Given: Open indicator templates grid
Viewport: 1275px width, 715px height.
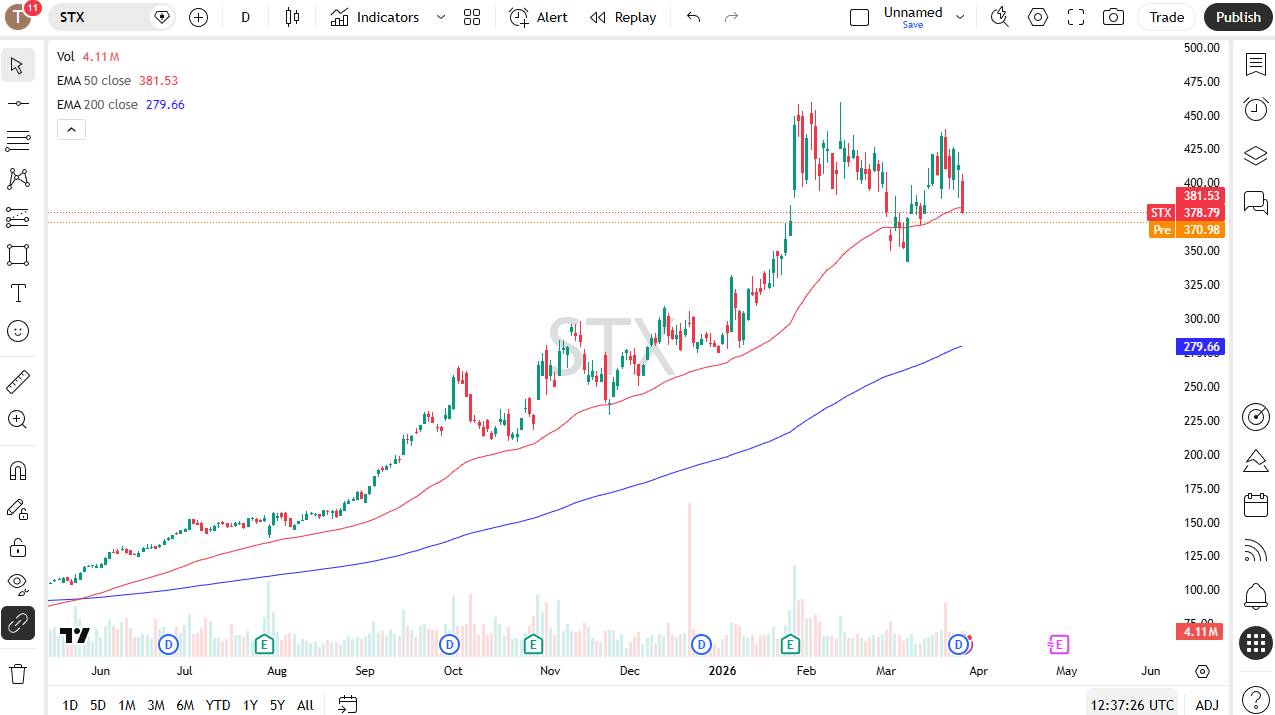Looking at the screenshot, I should tap(472, 17).
